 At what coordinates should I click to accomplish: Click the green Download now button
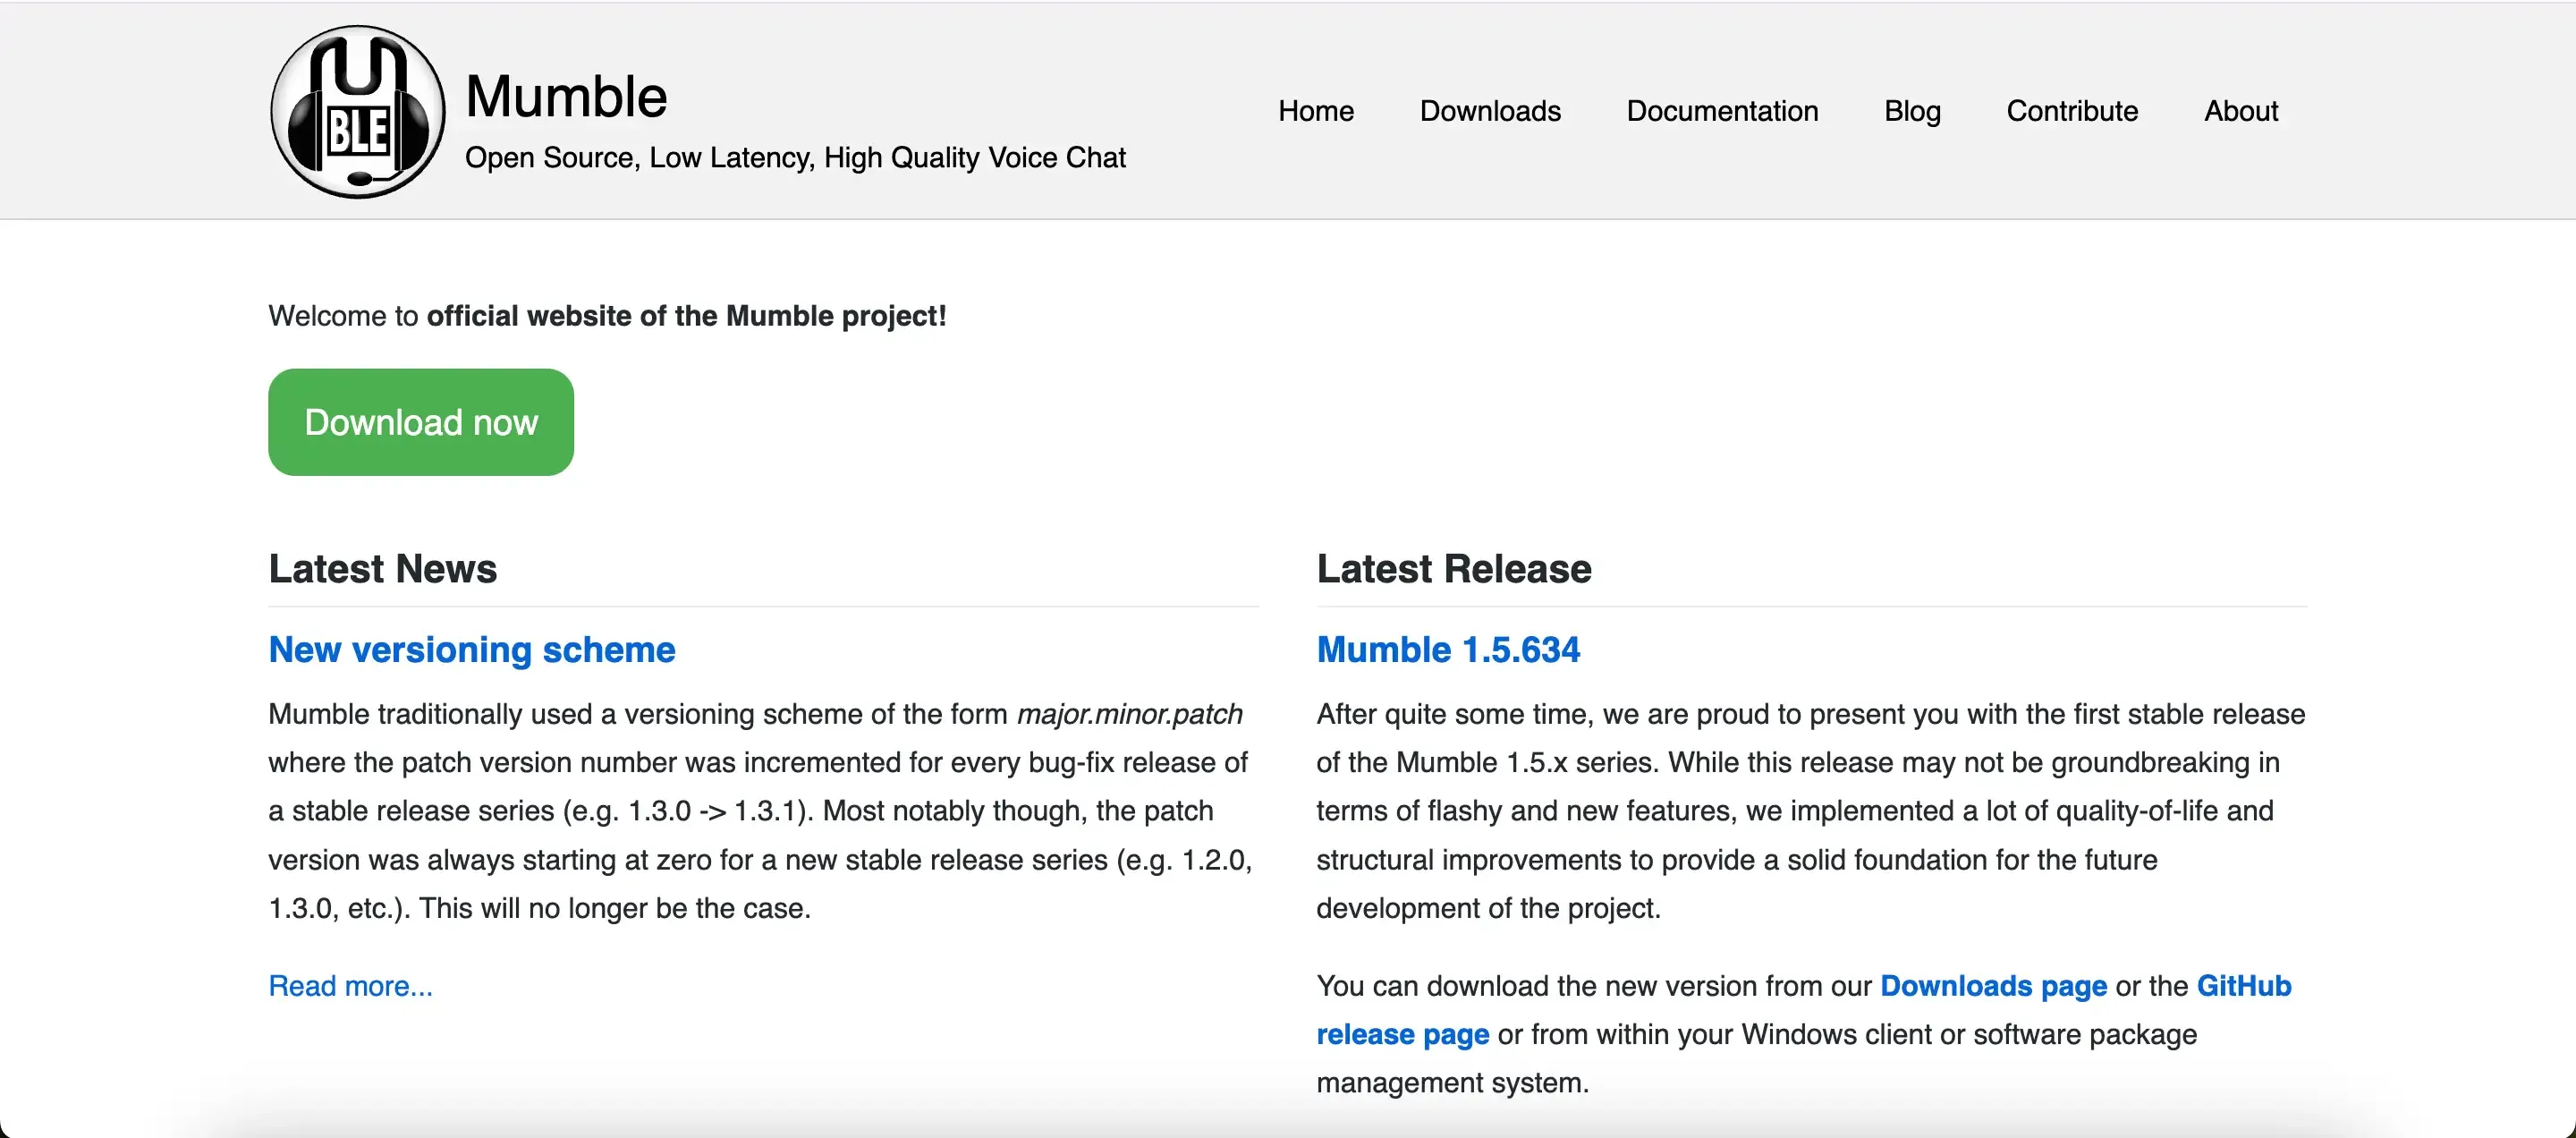click(x=421, y=422)
